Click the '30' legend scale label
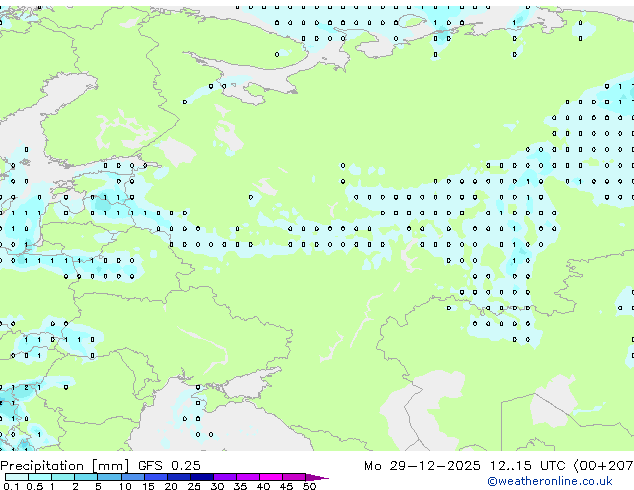The width and height of the screenshot is (634, 490). click(x=217, y=486)
